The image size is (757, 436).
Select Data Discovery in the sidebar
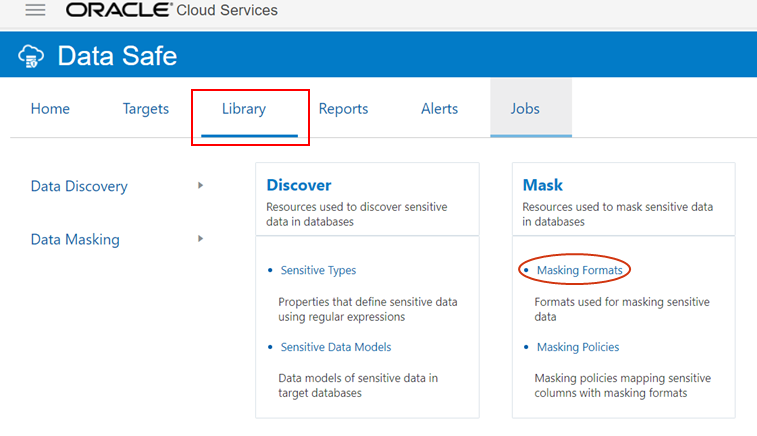click(x=79, y=186)
